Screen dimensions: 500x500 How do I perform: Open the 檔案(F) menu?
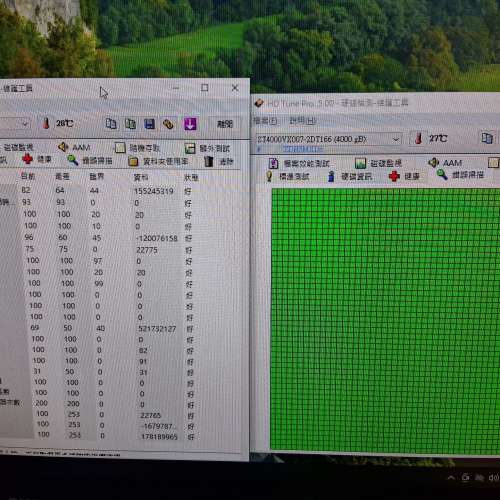(x=265, y=121)
